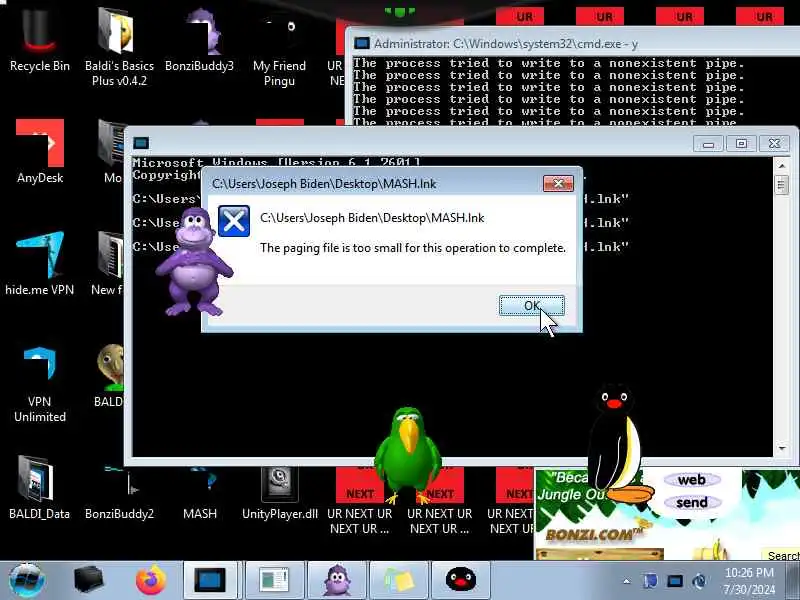Select the UnityPlayer.dll file icon
800x600 pixels.
280,492
